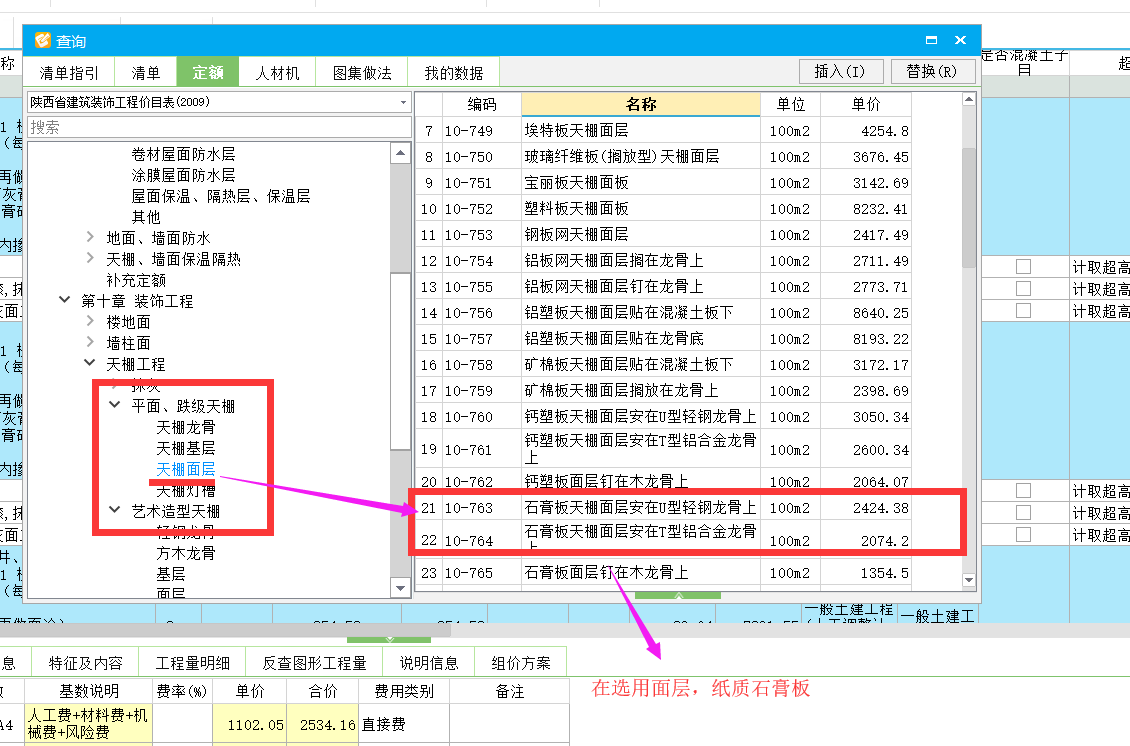Viewport: 1130px width, 746px height.
Task: Open the 图集做法 tab
Action: 362,73
